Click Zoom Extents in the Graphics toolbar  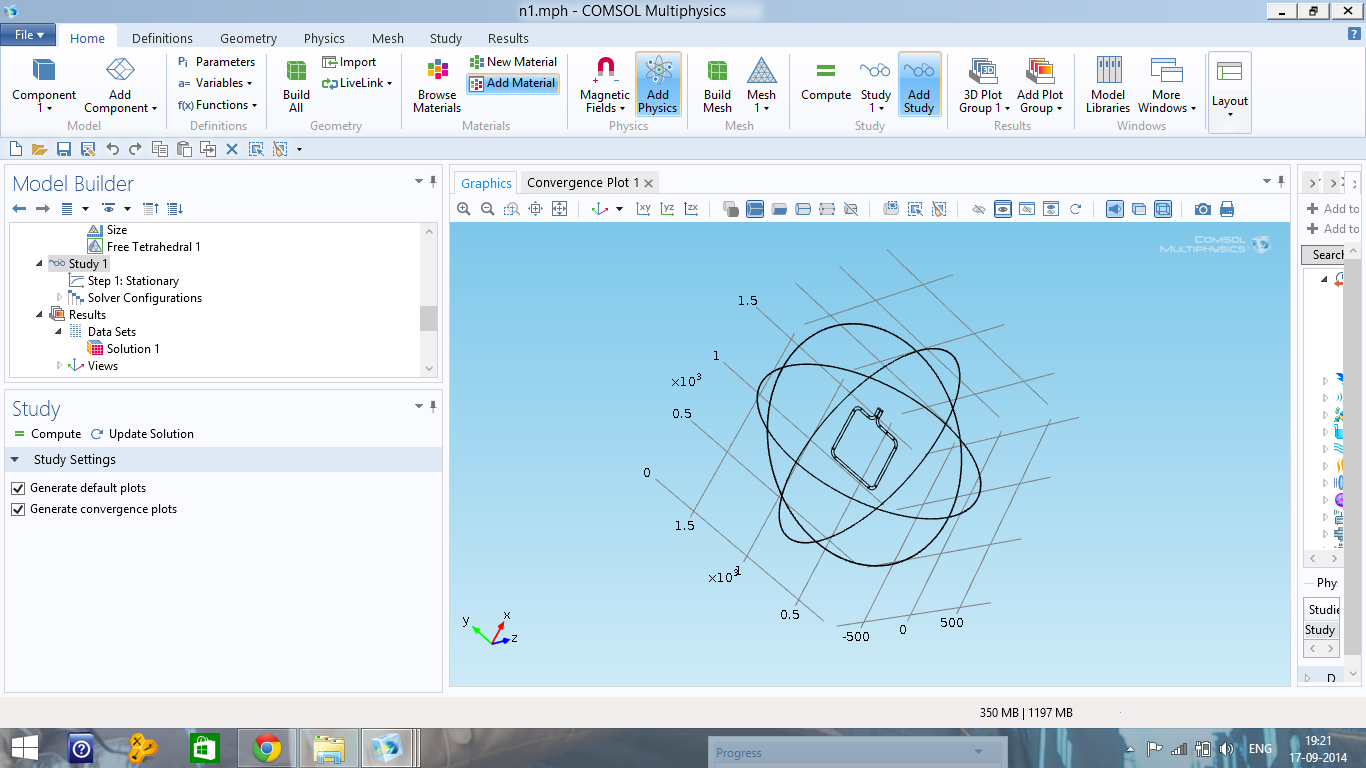[x=559, y=209]
